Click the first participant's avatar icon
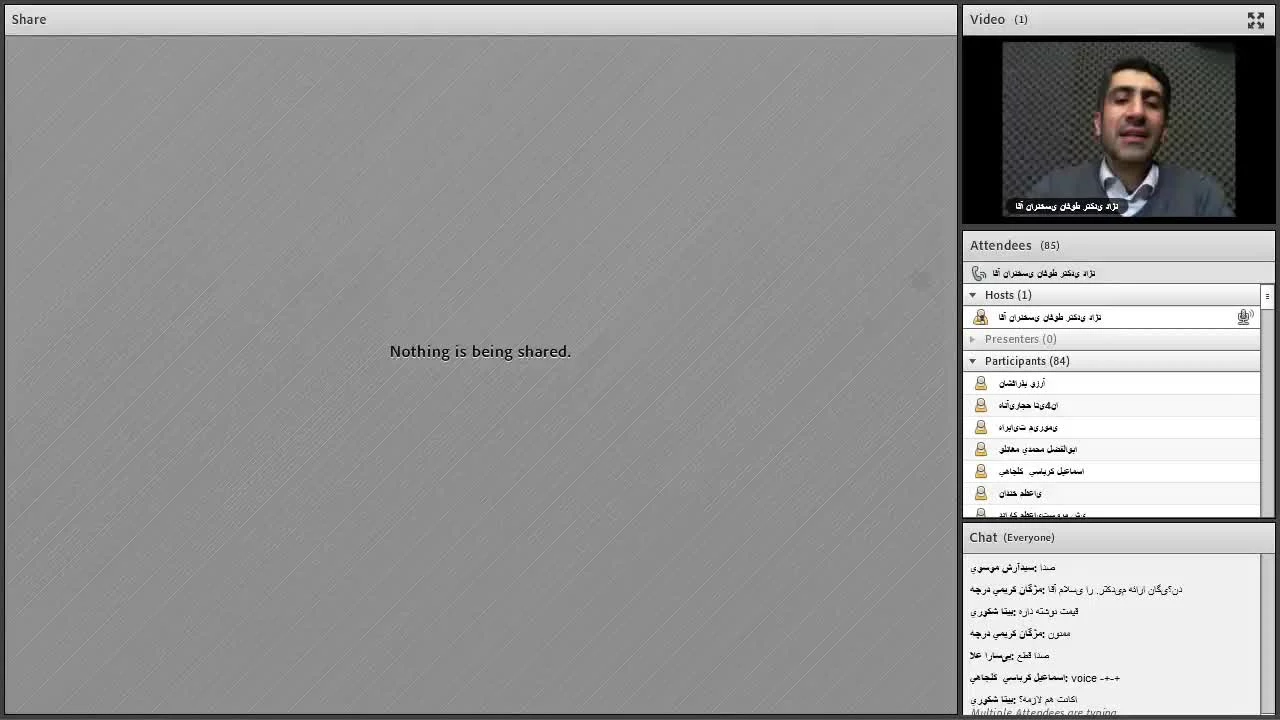Image resolution: width=1280 pixels, height=720 pixels. [x=980, y=383]
